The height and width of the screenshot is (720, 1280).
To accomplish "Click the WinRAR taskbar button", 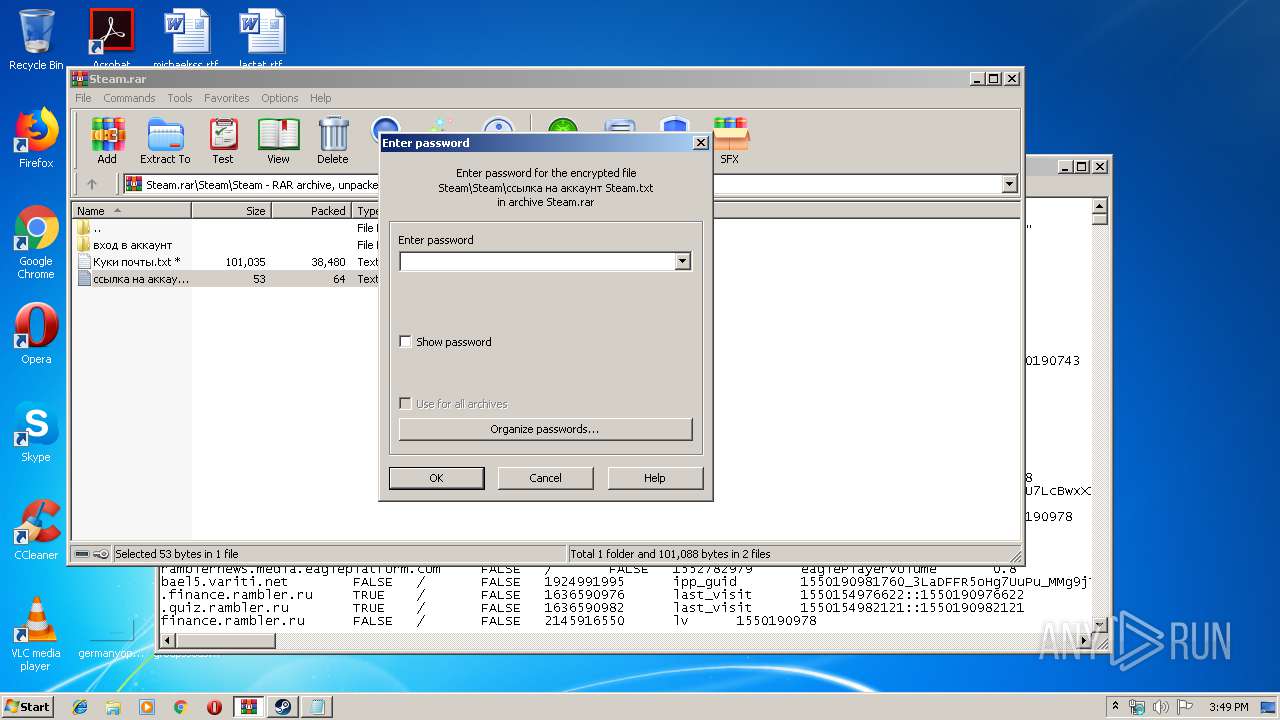I will click(x=249, y=707).
